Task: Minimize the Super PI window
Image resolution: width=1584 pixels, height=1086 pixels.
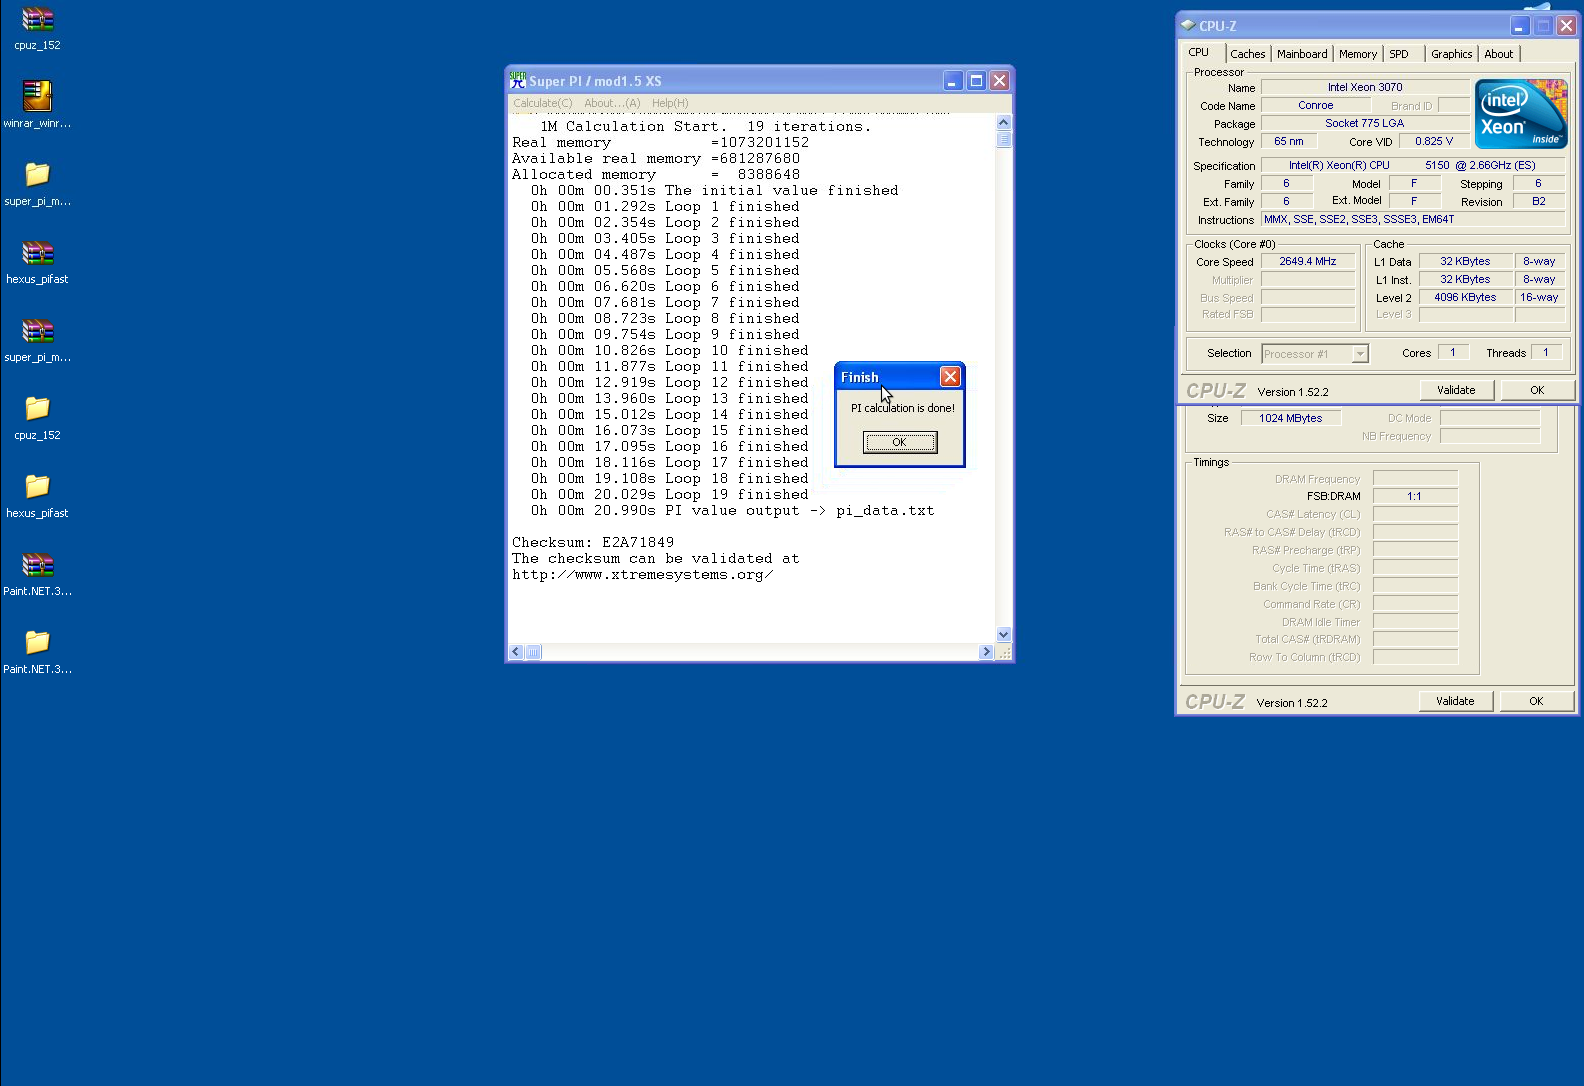Action: (953, 81)
